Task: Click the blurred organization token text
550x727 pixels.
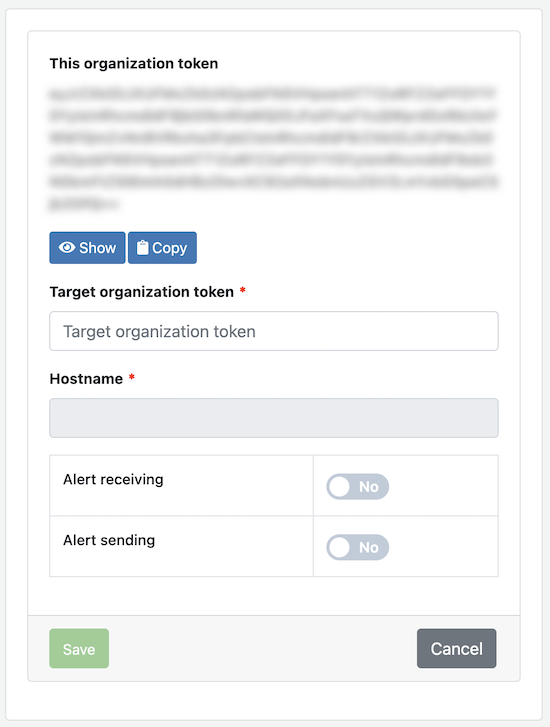Action: tap(274, 148)
